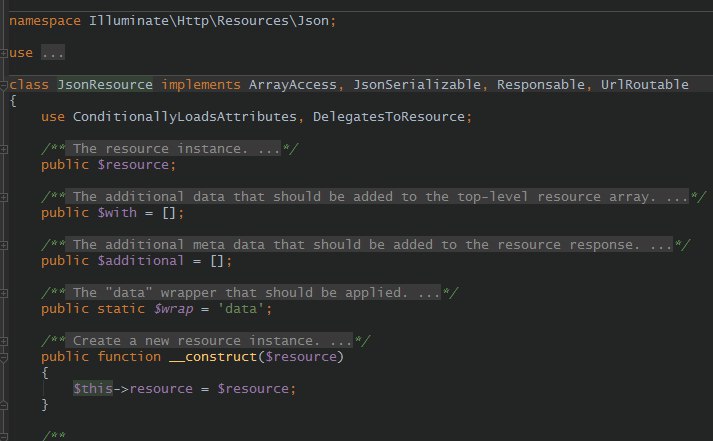Collapse the __construct function fold marker

pyautogui.click(x=4, y=358)
